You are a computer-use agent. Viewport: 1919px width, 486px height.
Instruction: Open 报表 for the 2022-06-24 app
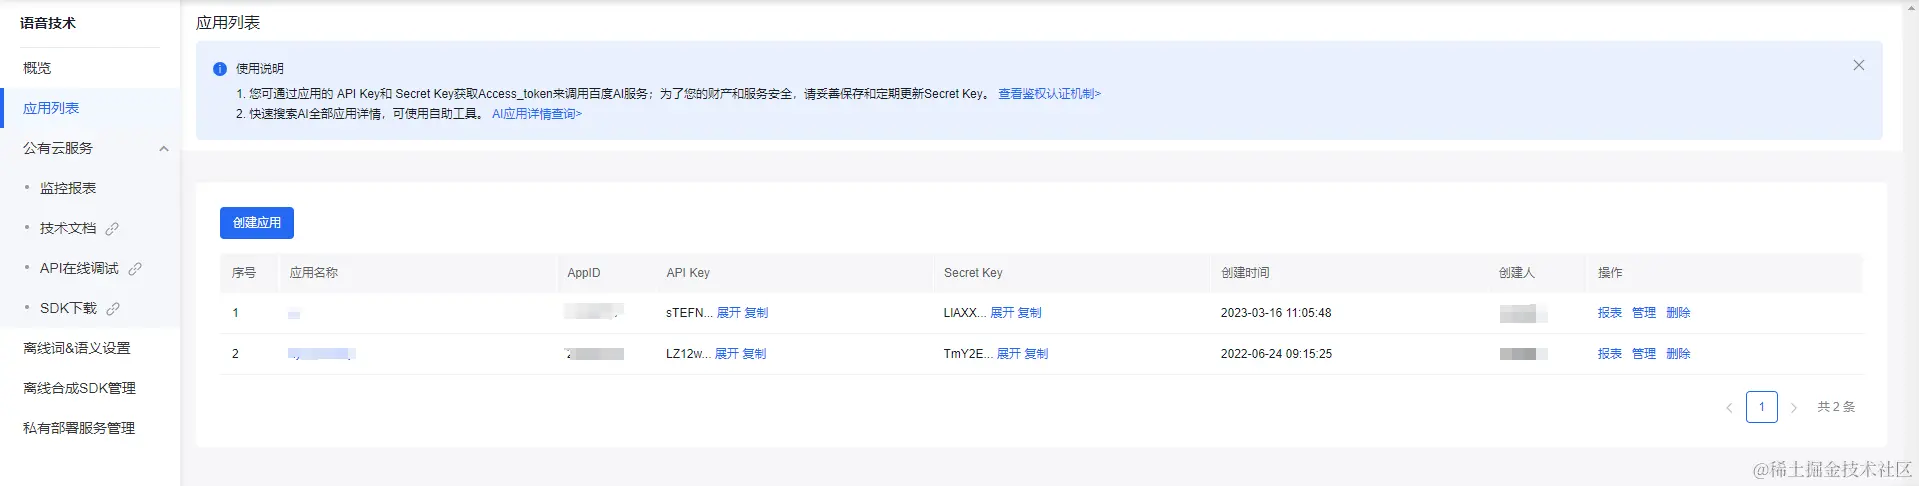click(1610, 354)
